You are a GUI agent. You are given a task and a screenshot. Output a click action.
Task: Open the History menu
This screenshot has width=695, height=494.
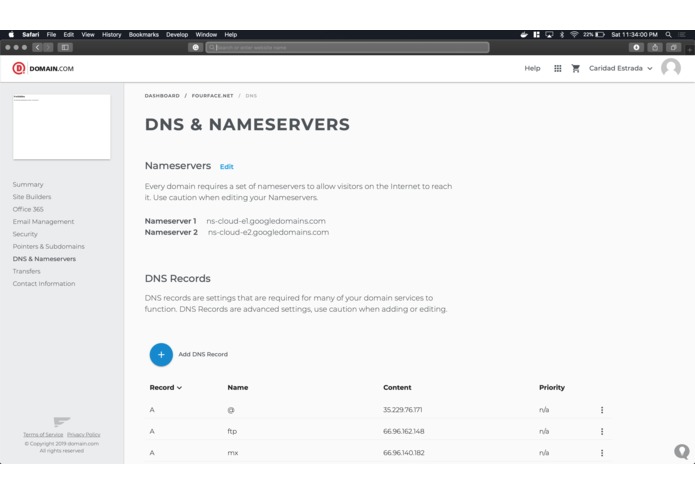pos(112,35)
